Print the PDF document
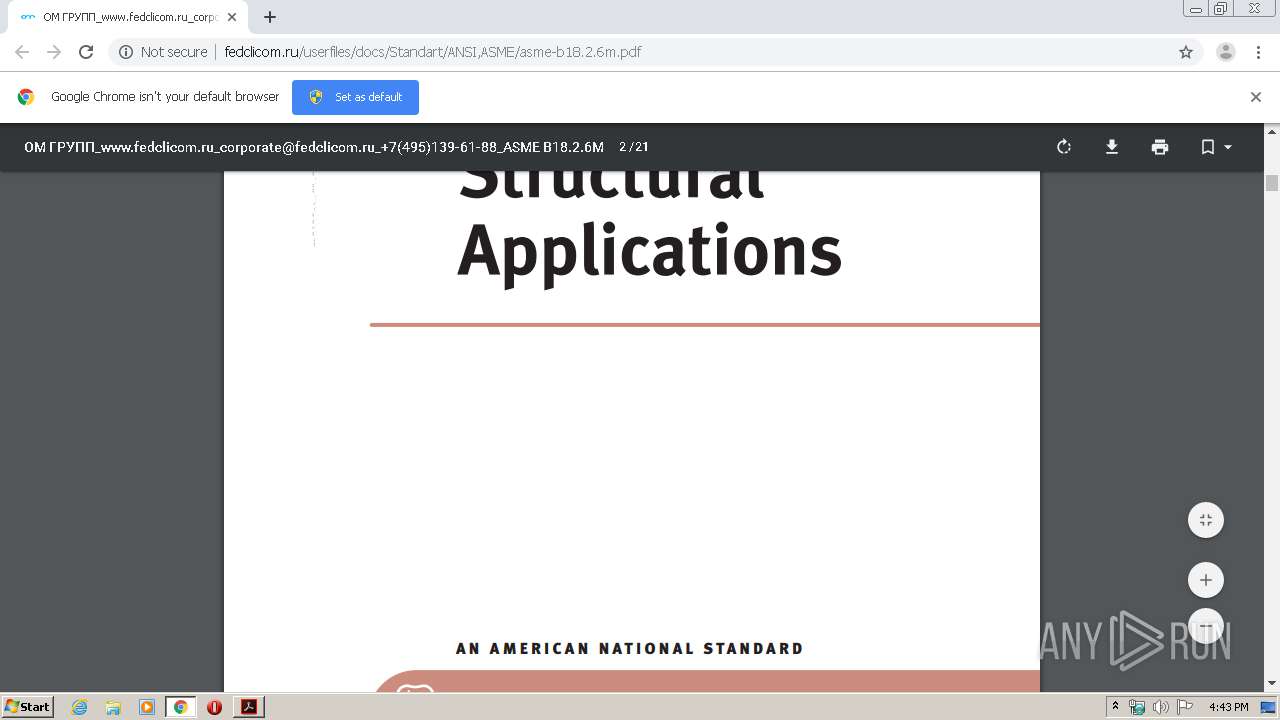Viewport: 1280px width, 720px height. point(1160,147)
